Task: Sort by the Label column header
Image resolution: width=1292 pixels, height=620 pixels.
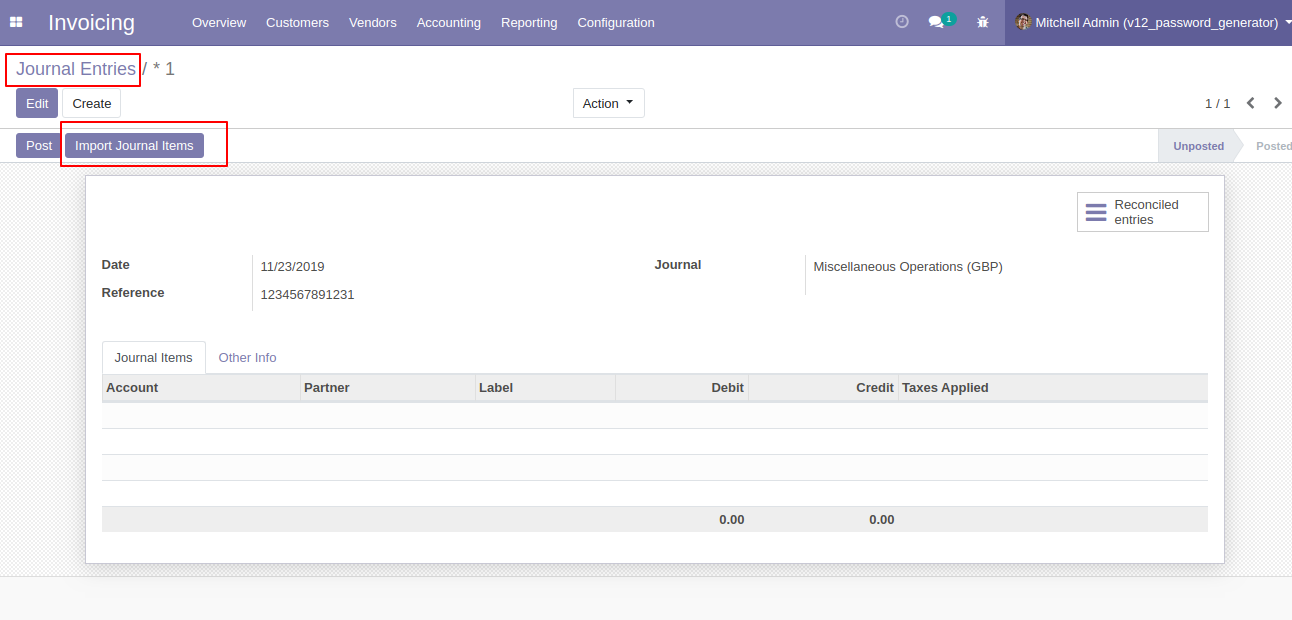Action: pos(545,388)
